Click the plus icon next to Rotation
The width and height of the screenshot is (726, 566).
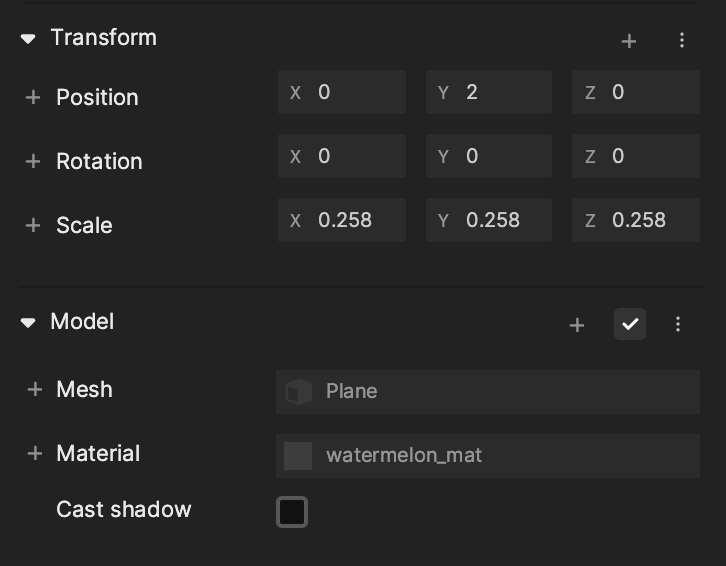point(33,161)
